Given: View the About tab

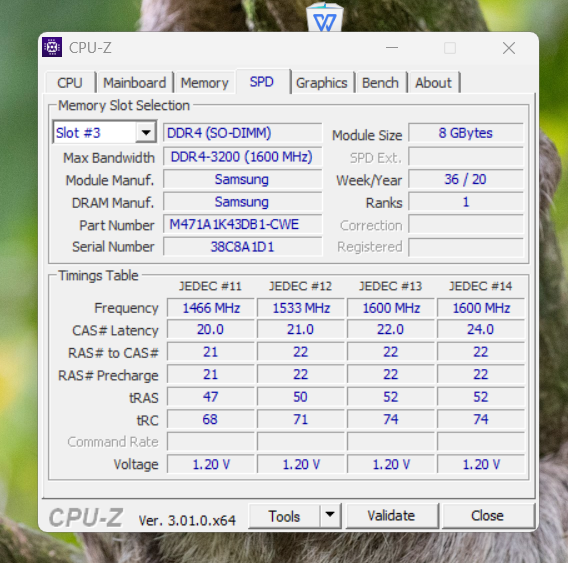Looking at the screenshot, I should pos(433,83).
